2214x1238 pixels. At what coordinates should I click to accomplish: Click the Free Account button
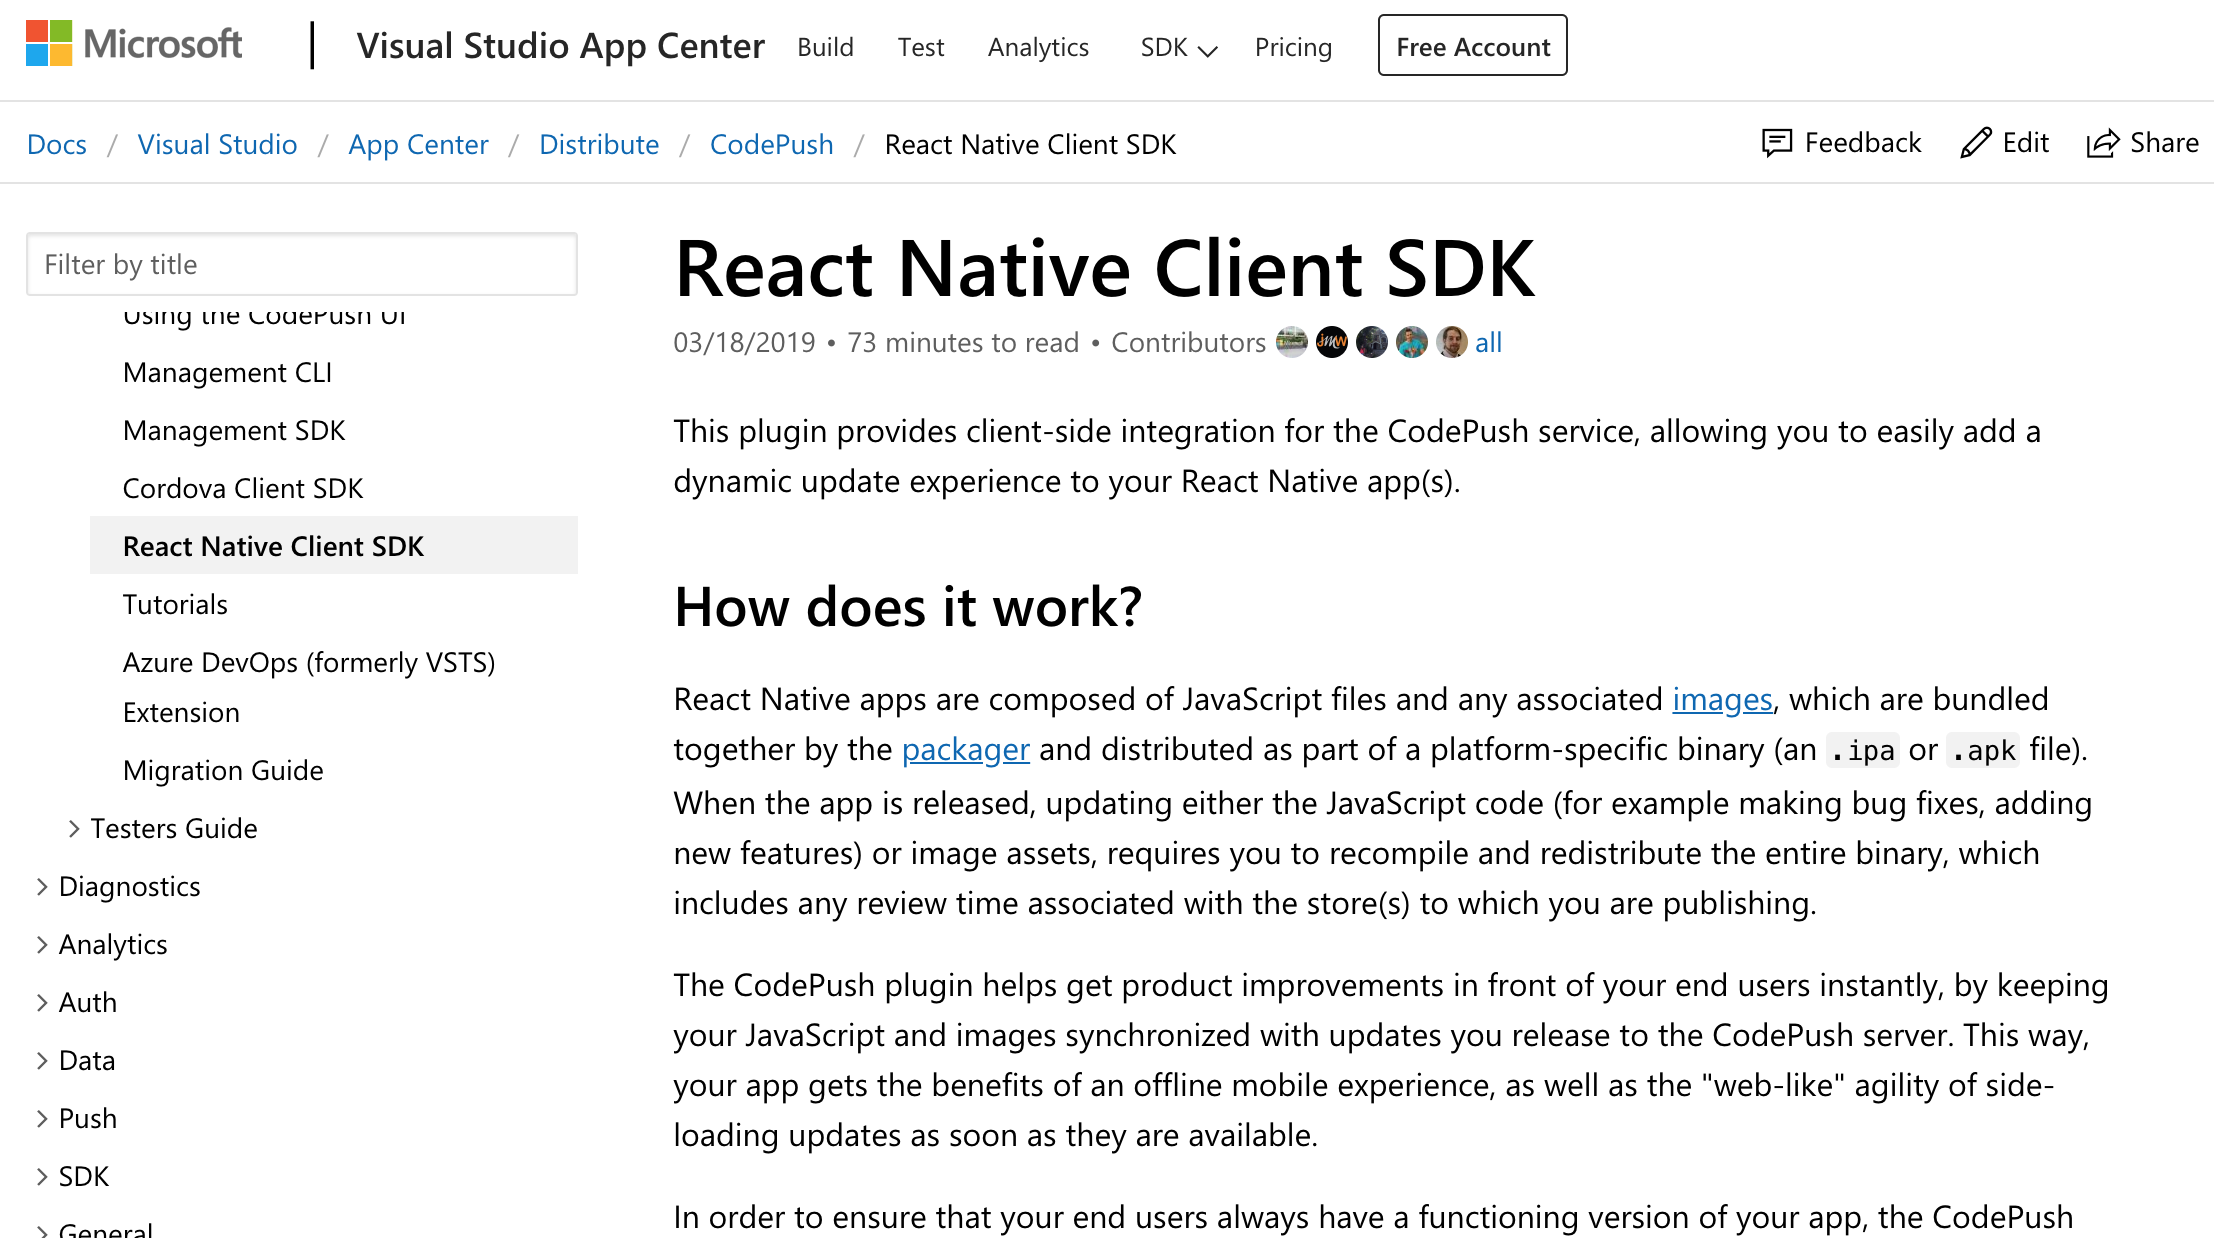click(x=1472, y=46)
